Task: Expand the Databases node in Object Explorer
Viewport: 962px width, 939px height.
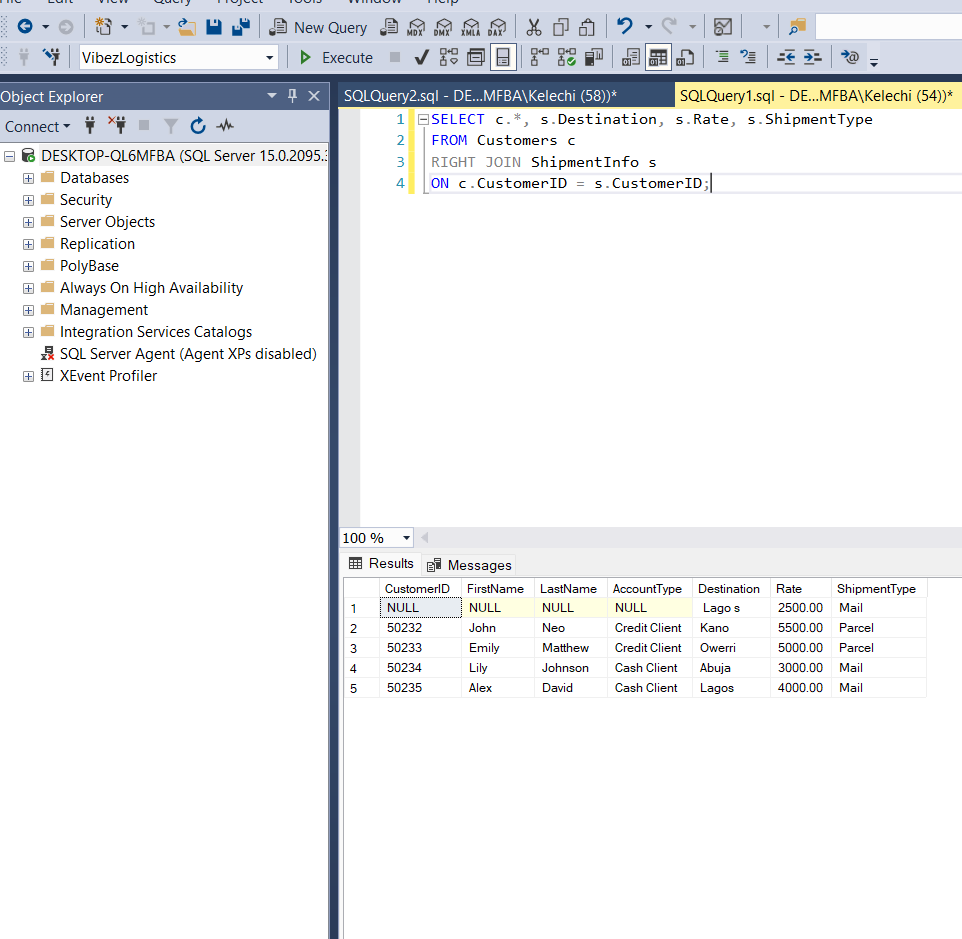Action: point(28,177)
